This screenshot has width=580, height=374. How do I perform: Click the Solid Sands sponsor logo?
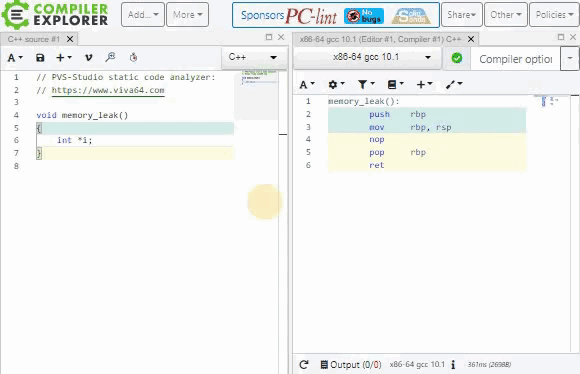[411, 16]
